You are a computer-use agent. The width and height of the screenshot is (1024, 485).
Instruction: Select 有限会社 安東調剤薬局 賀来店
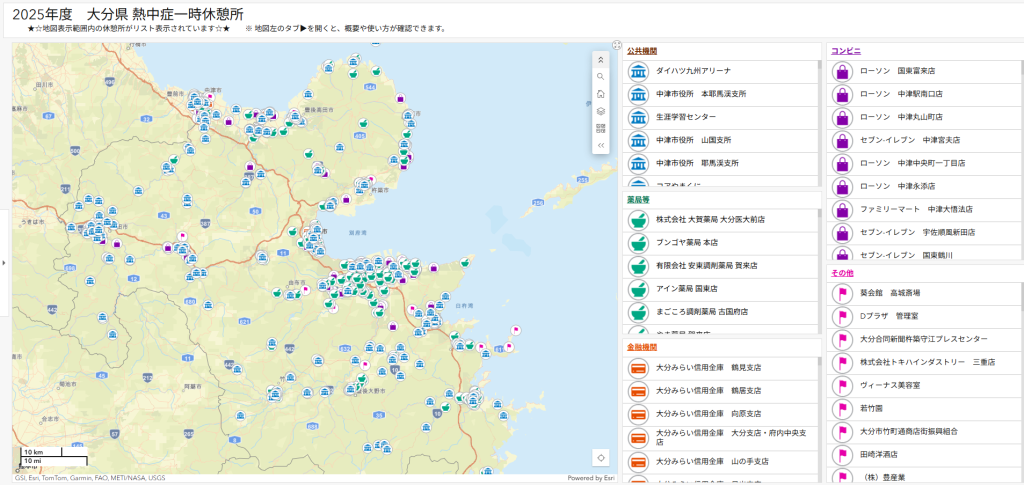pos(720,266)
